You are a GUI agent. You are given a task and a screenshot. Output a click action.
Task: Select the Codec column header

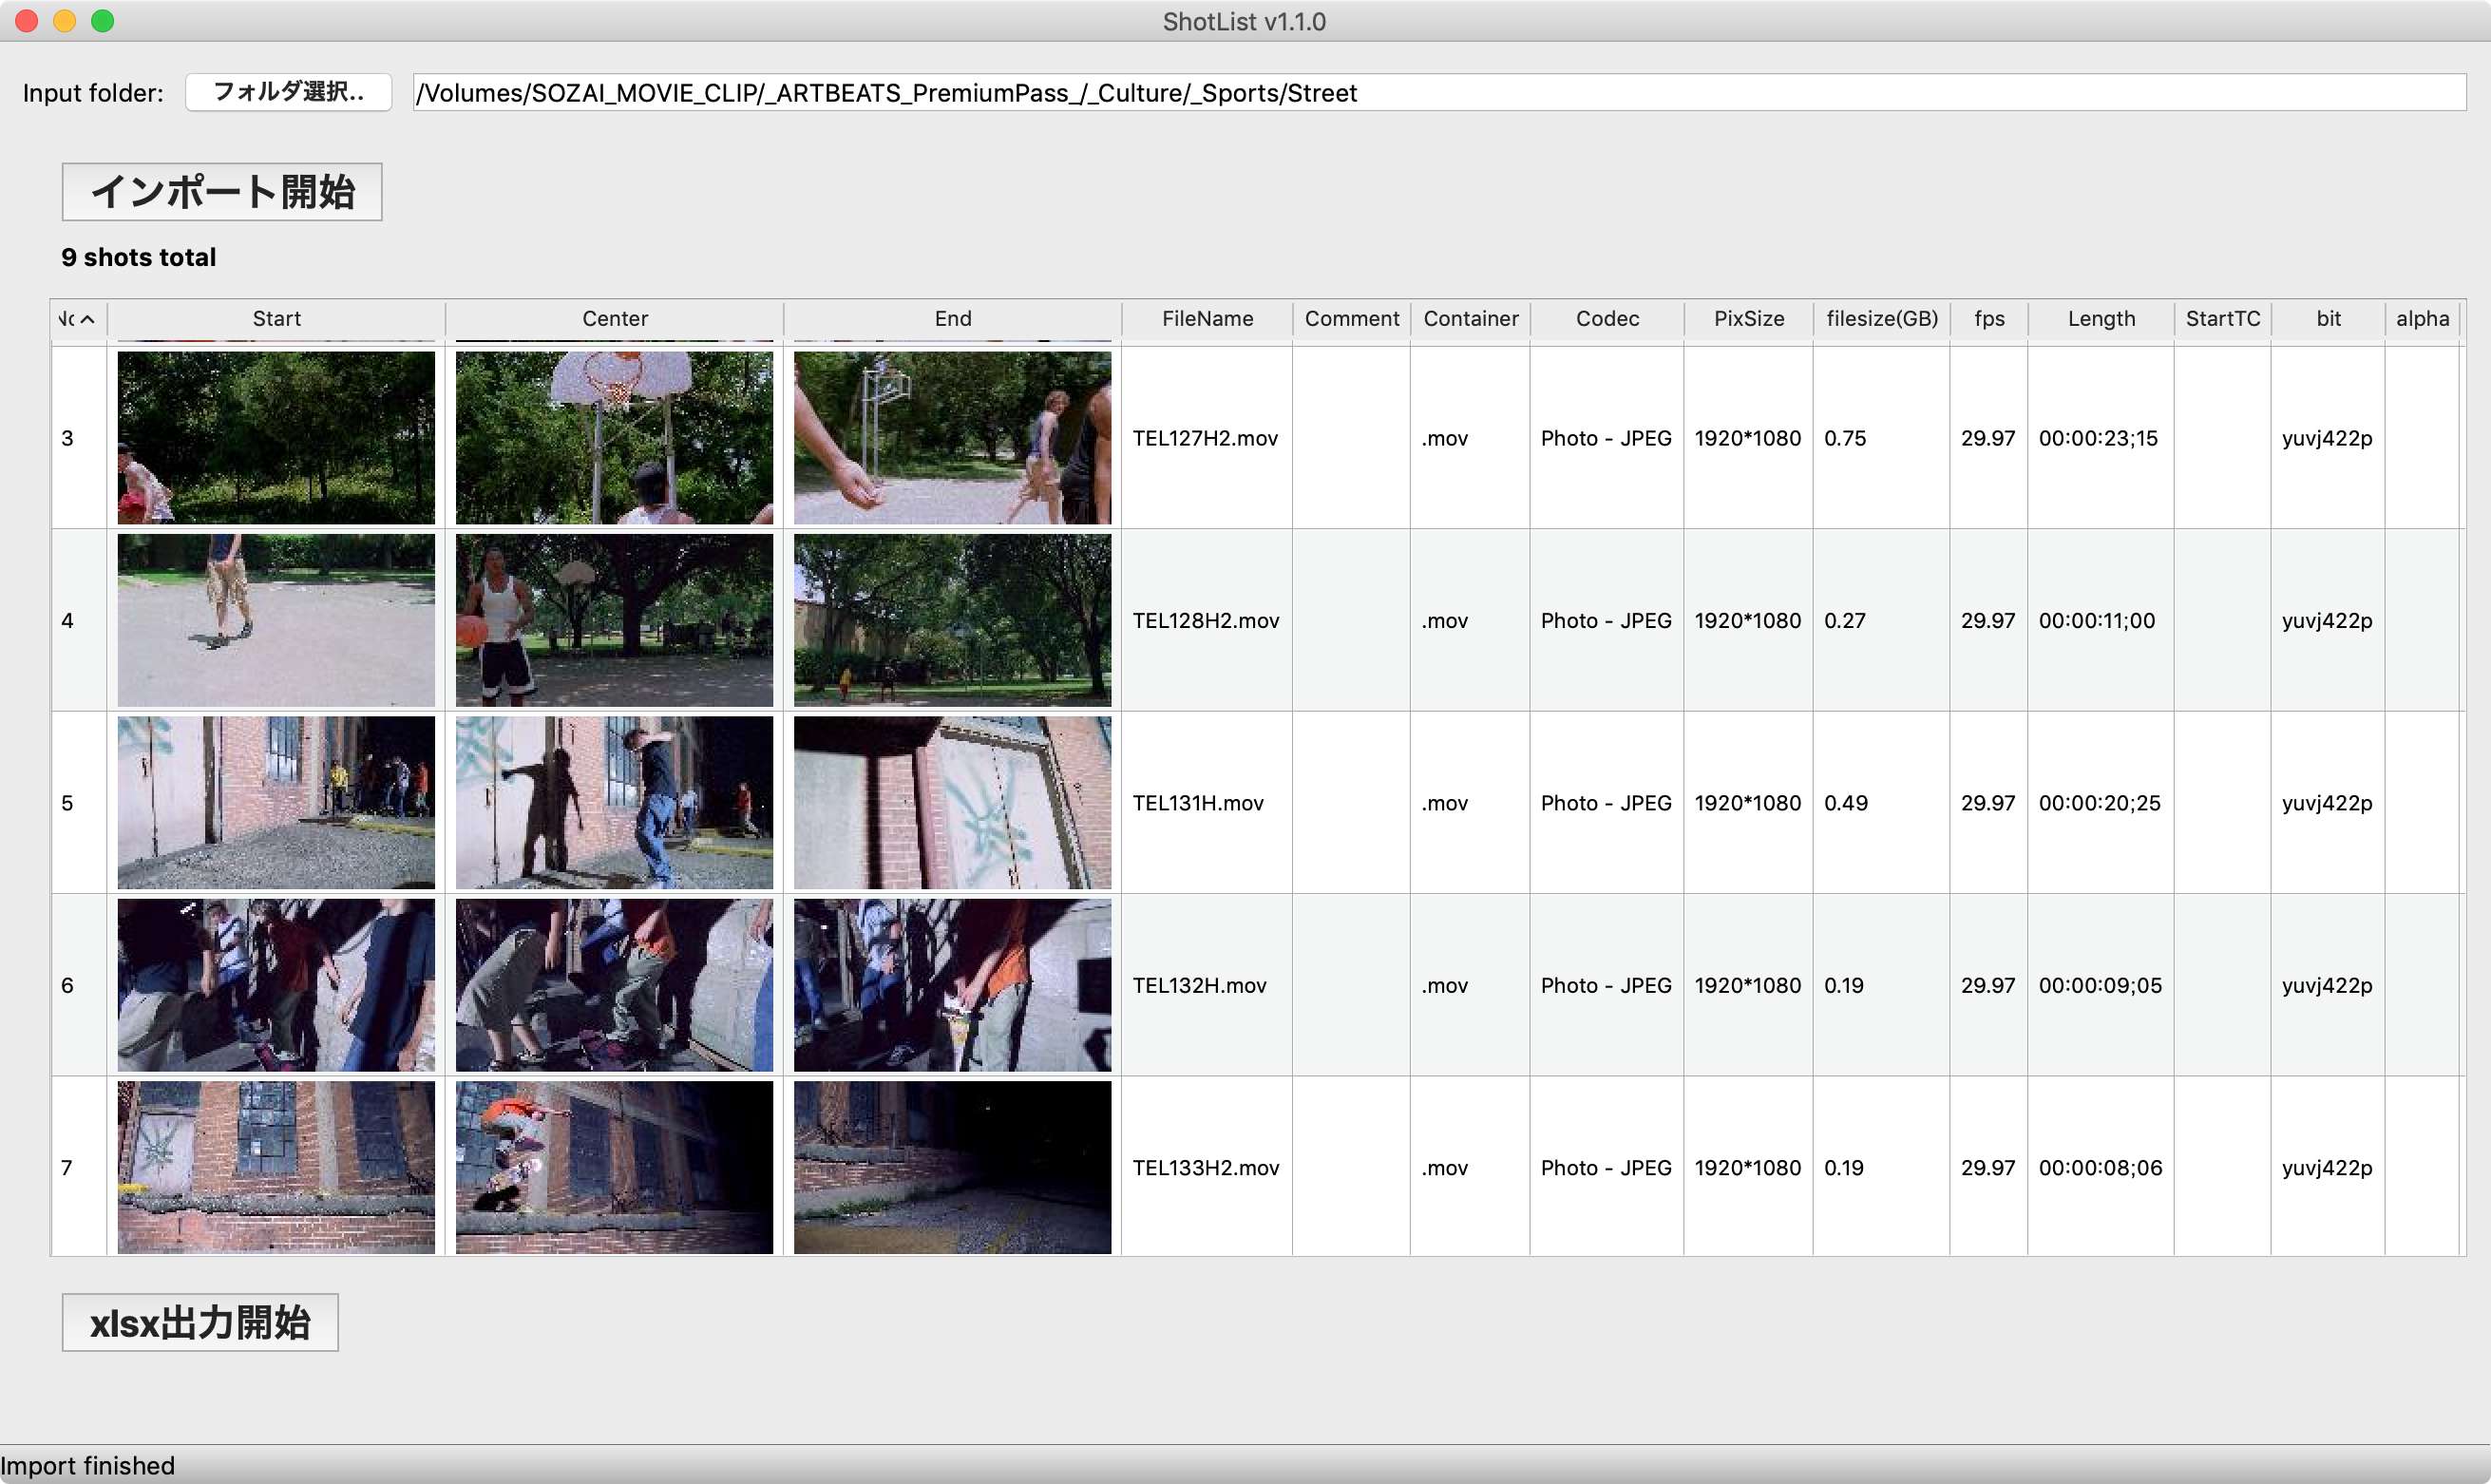coord(1606,318)
